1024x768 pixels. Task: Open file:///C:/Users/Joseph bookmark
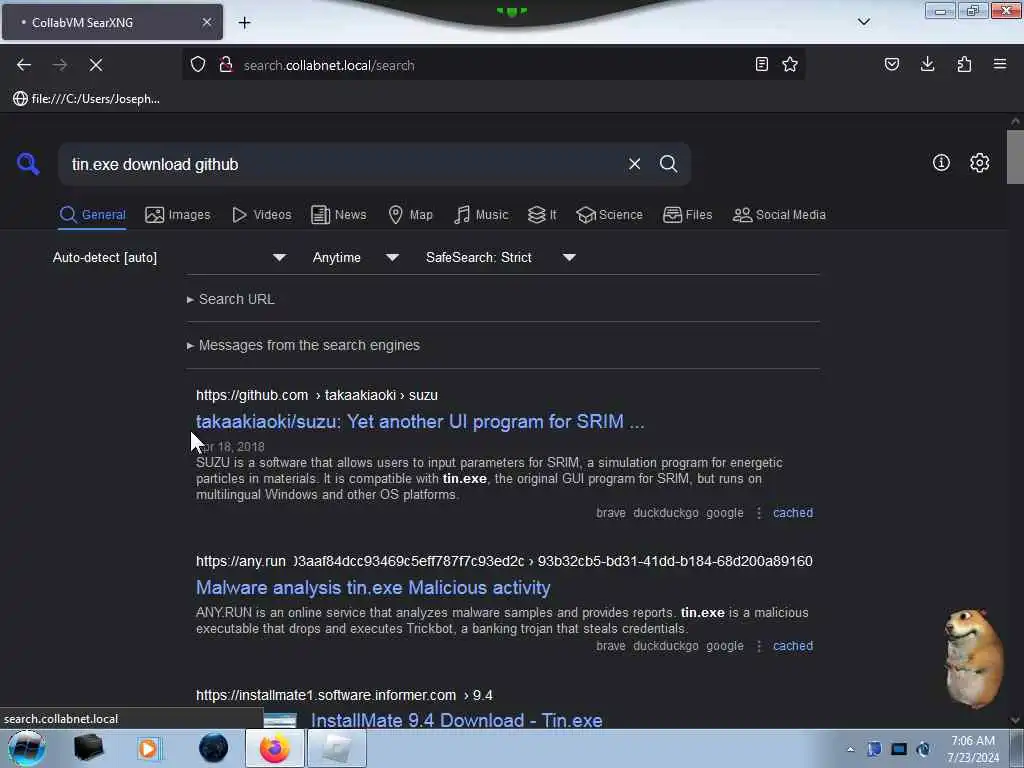(86, 99)
